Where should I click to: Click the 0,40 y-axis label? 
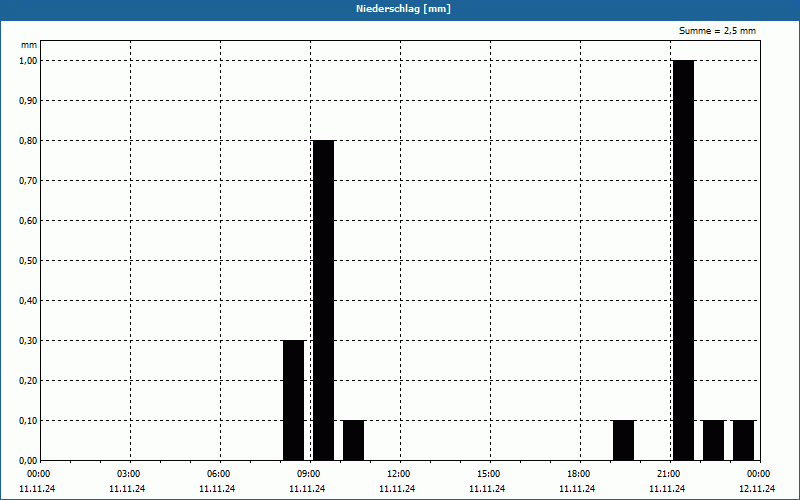pyautogui.click(x=28, y=301)
